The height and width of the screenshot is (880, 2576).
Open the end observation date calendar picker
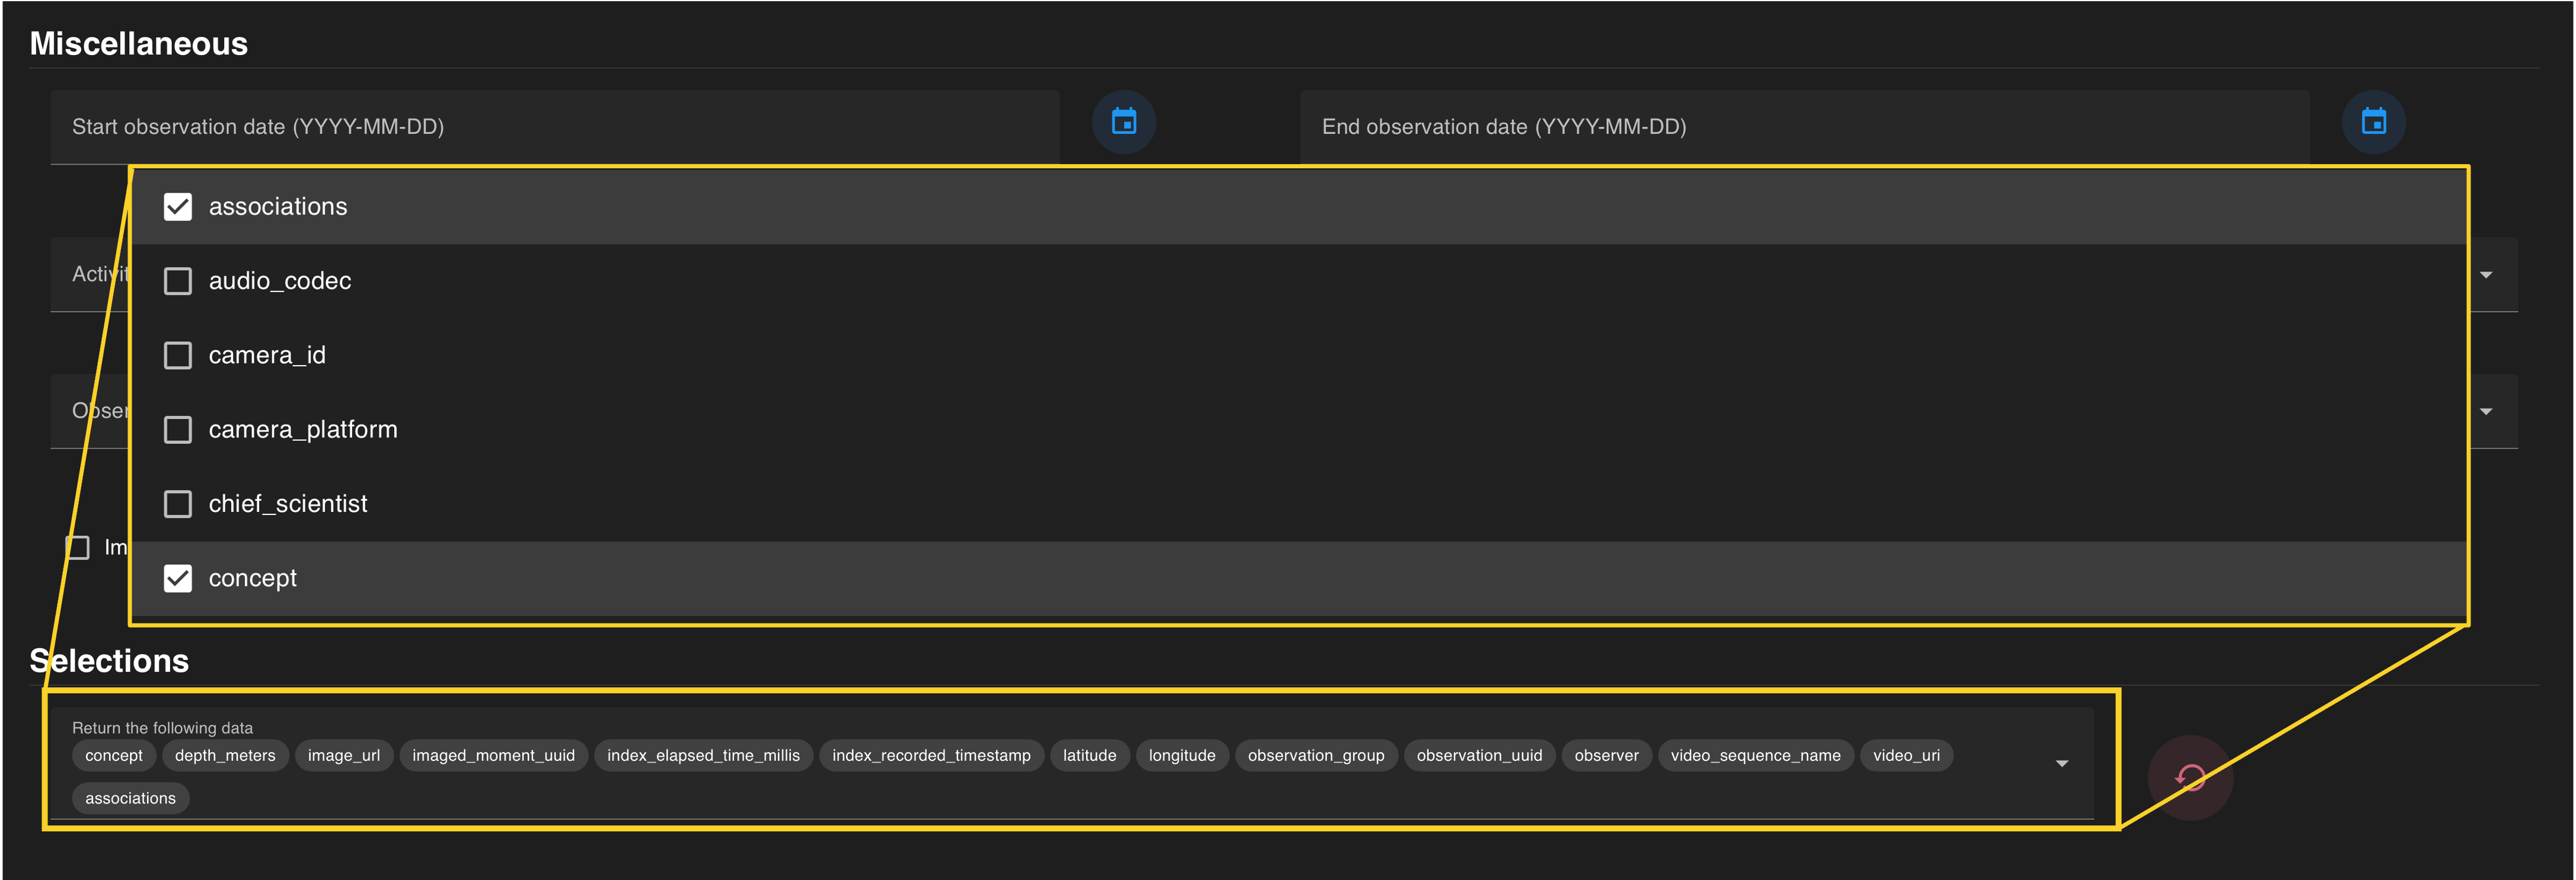[2373, 122]
